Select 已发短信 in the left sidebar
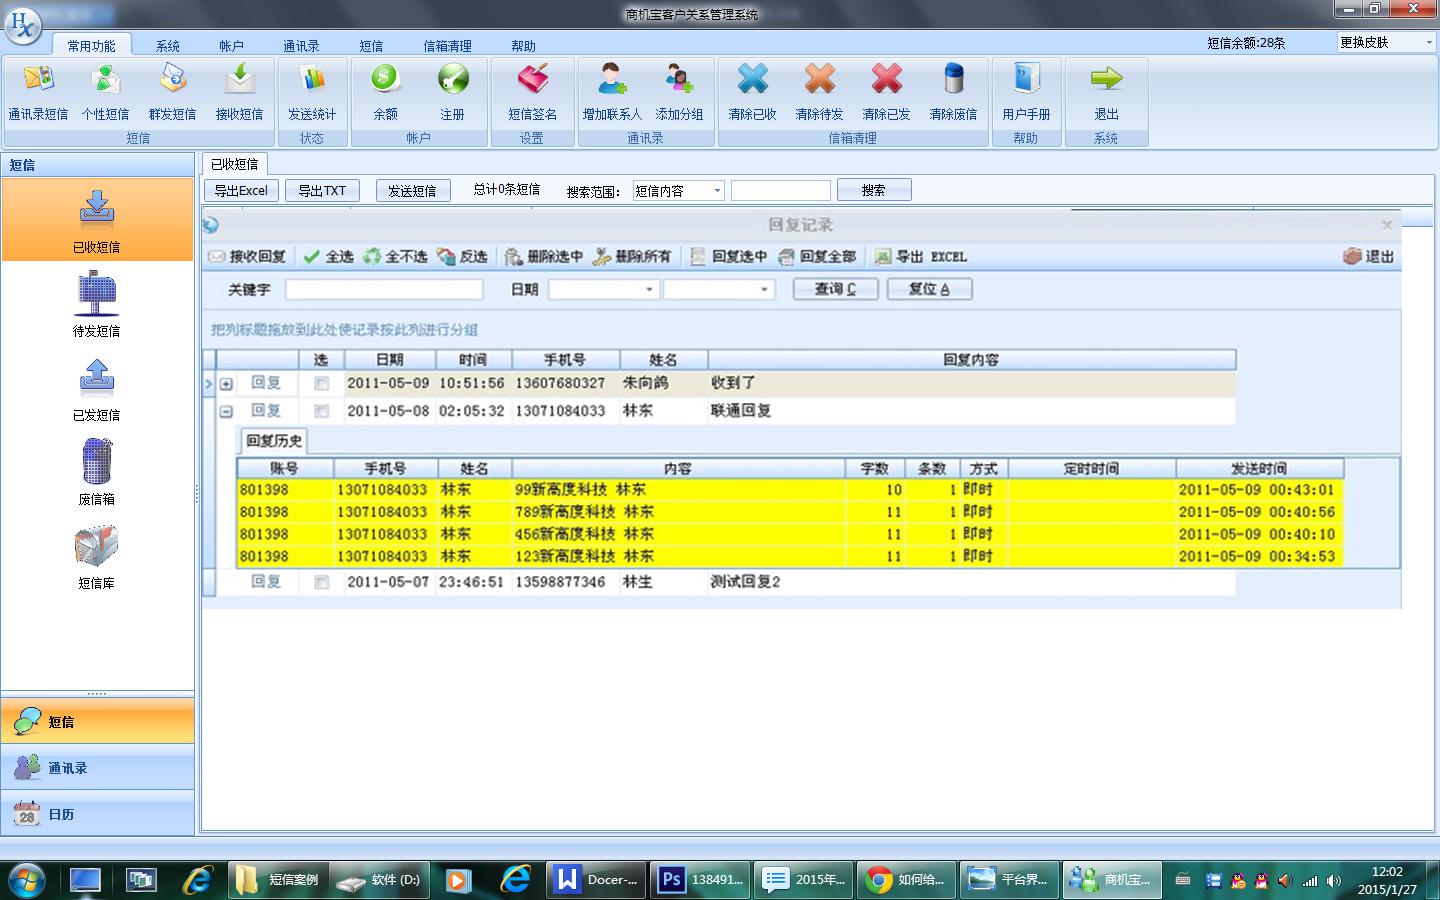 97,388
